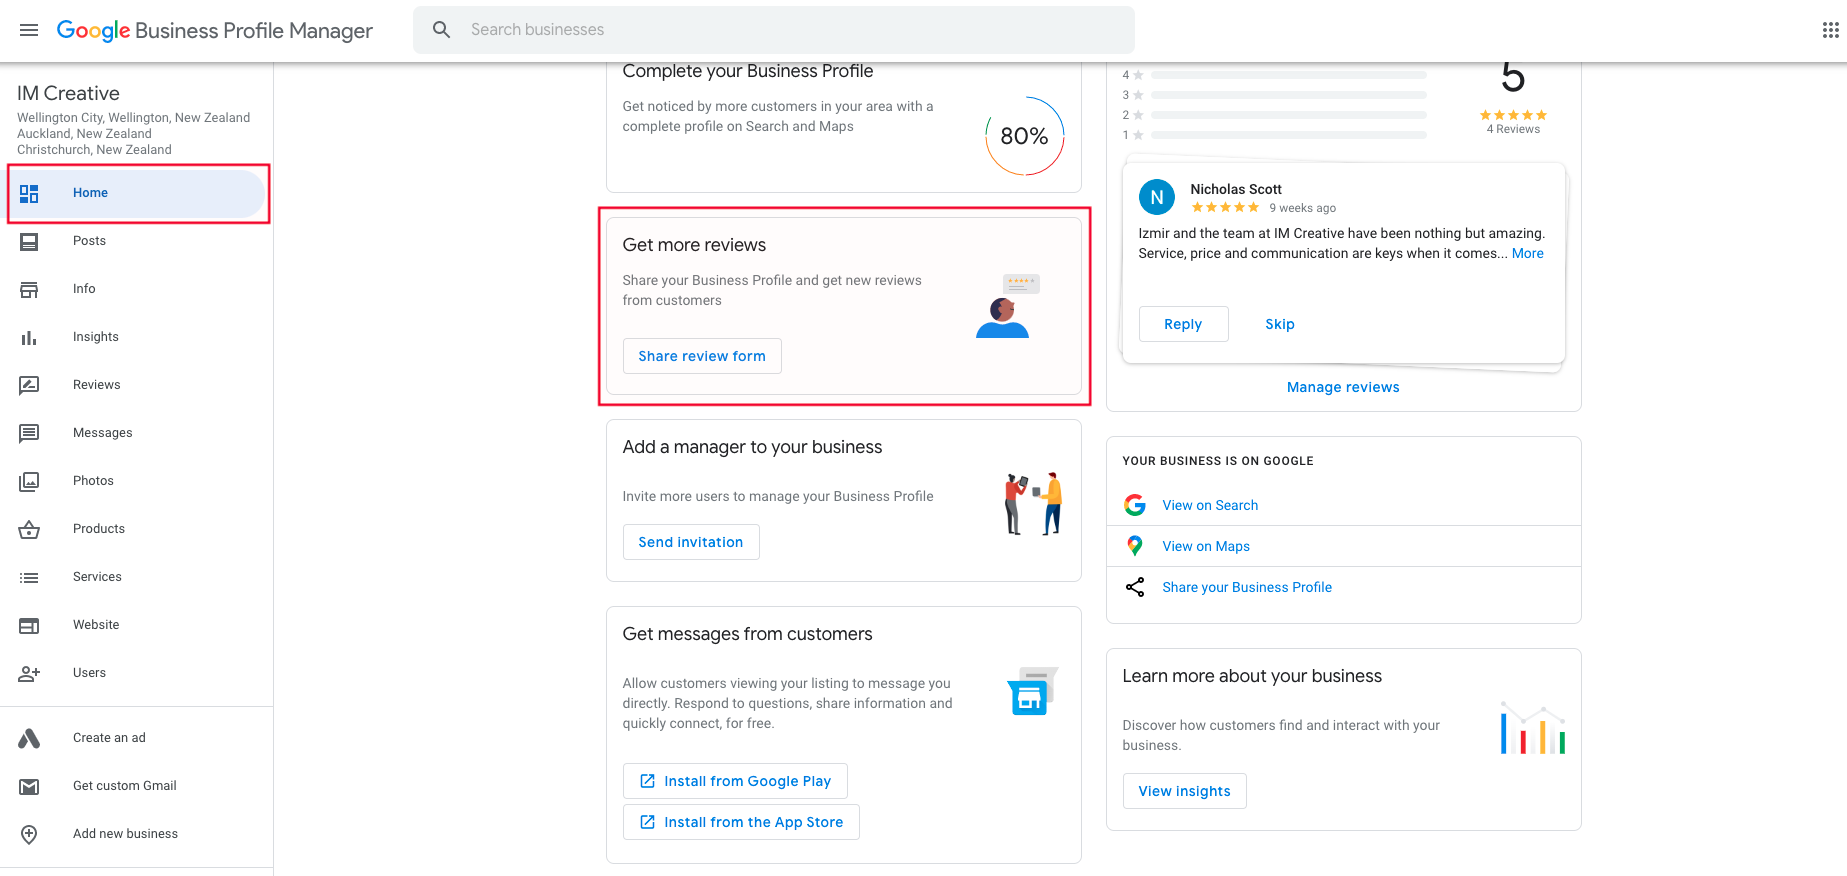1847x876 pixels.
Task: Click Share your Business Profile link
Action: pyautogui.click(x=1247, y=587)
